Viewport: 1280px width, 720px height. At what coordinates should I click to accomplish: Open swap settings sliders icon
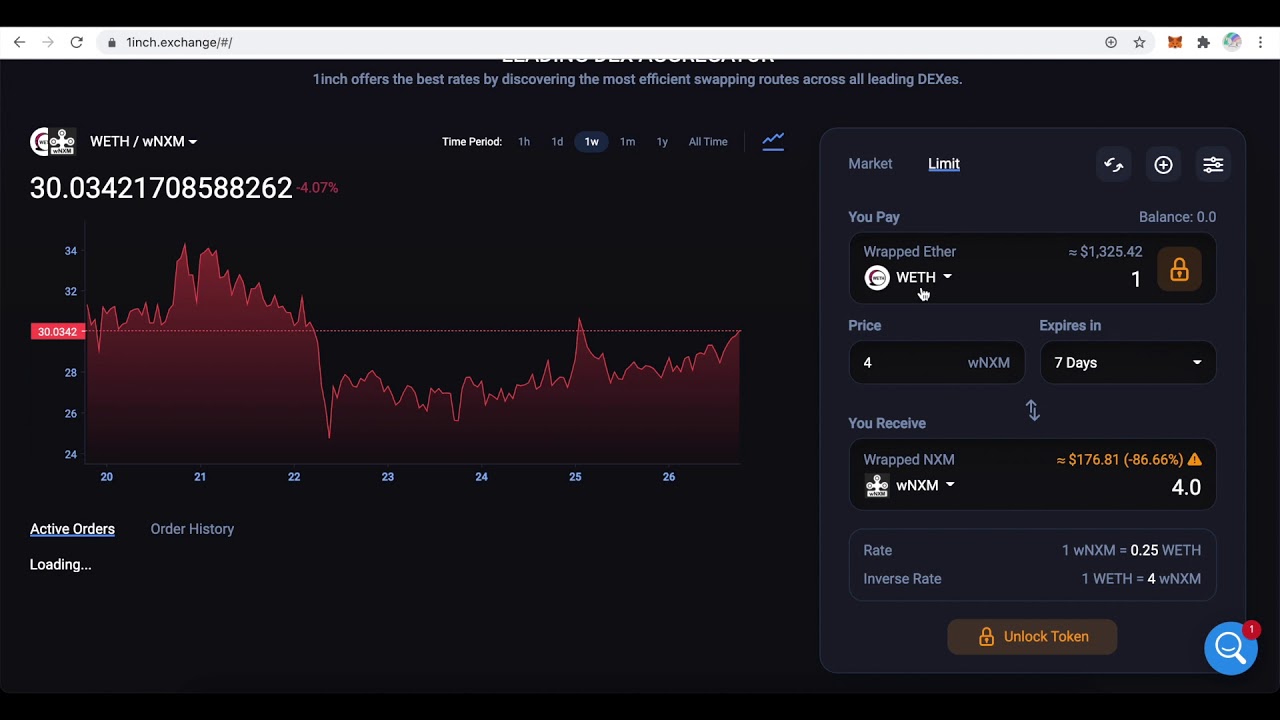[1213, 165]
